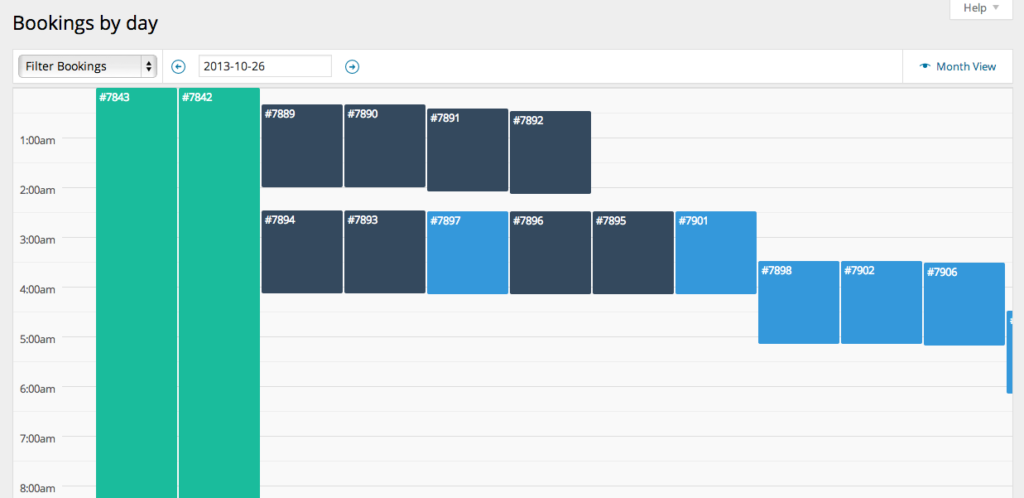The image size is (1024, 498).
Task: Select dark booking #7894
Action: click(302, 252)
